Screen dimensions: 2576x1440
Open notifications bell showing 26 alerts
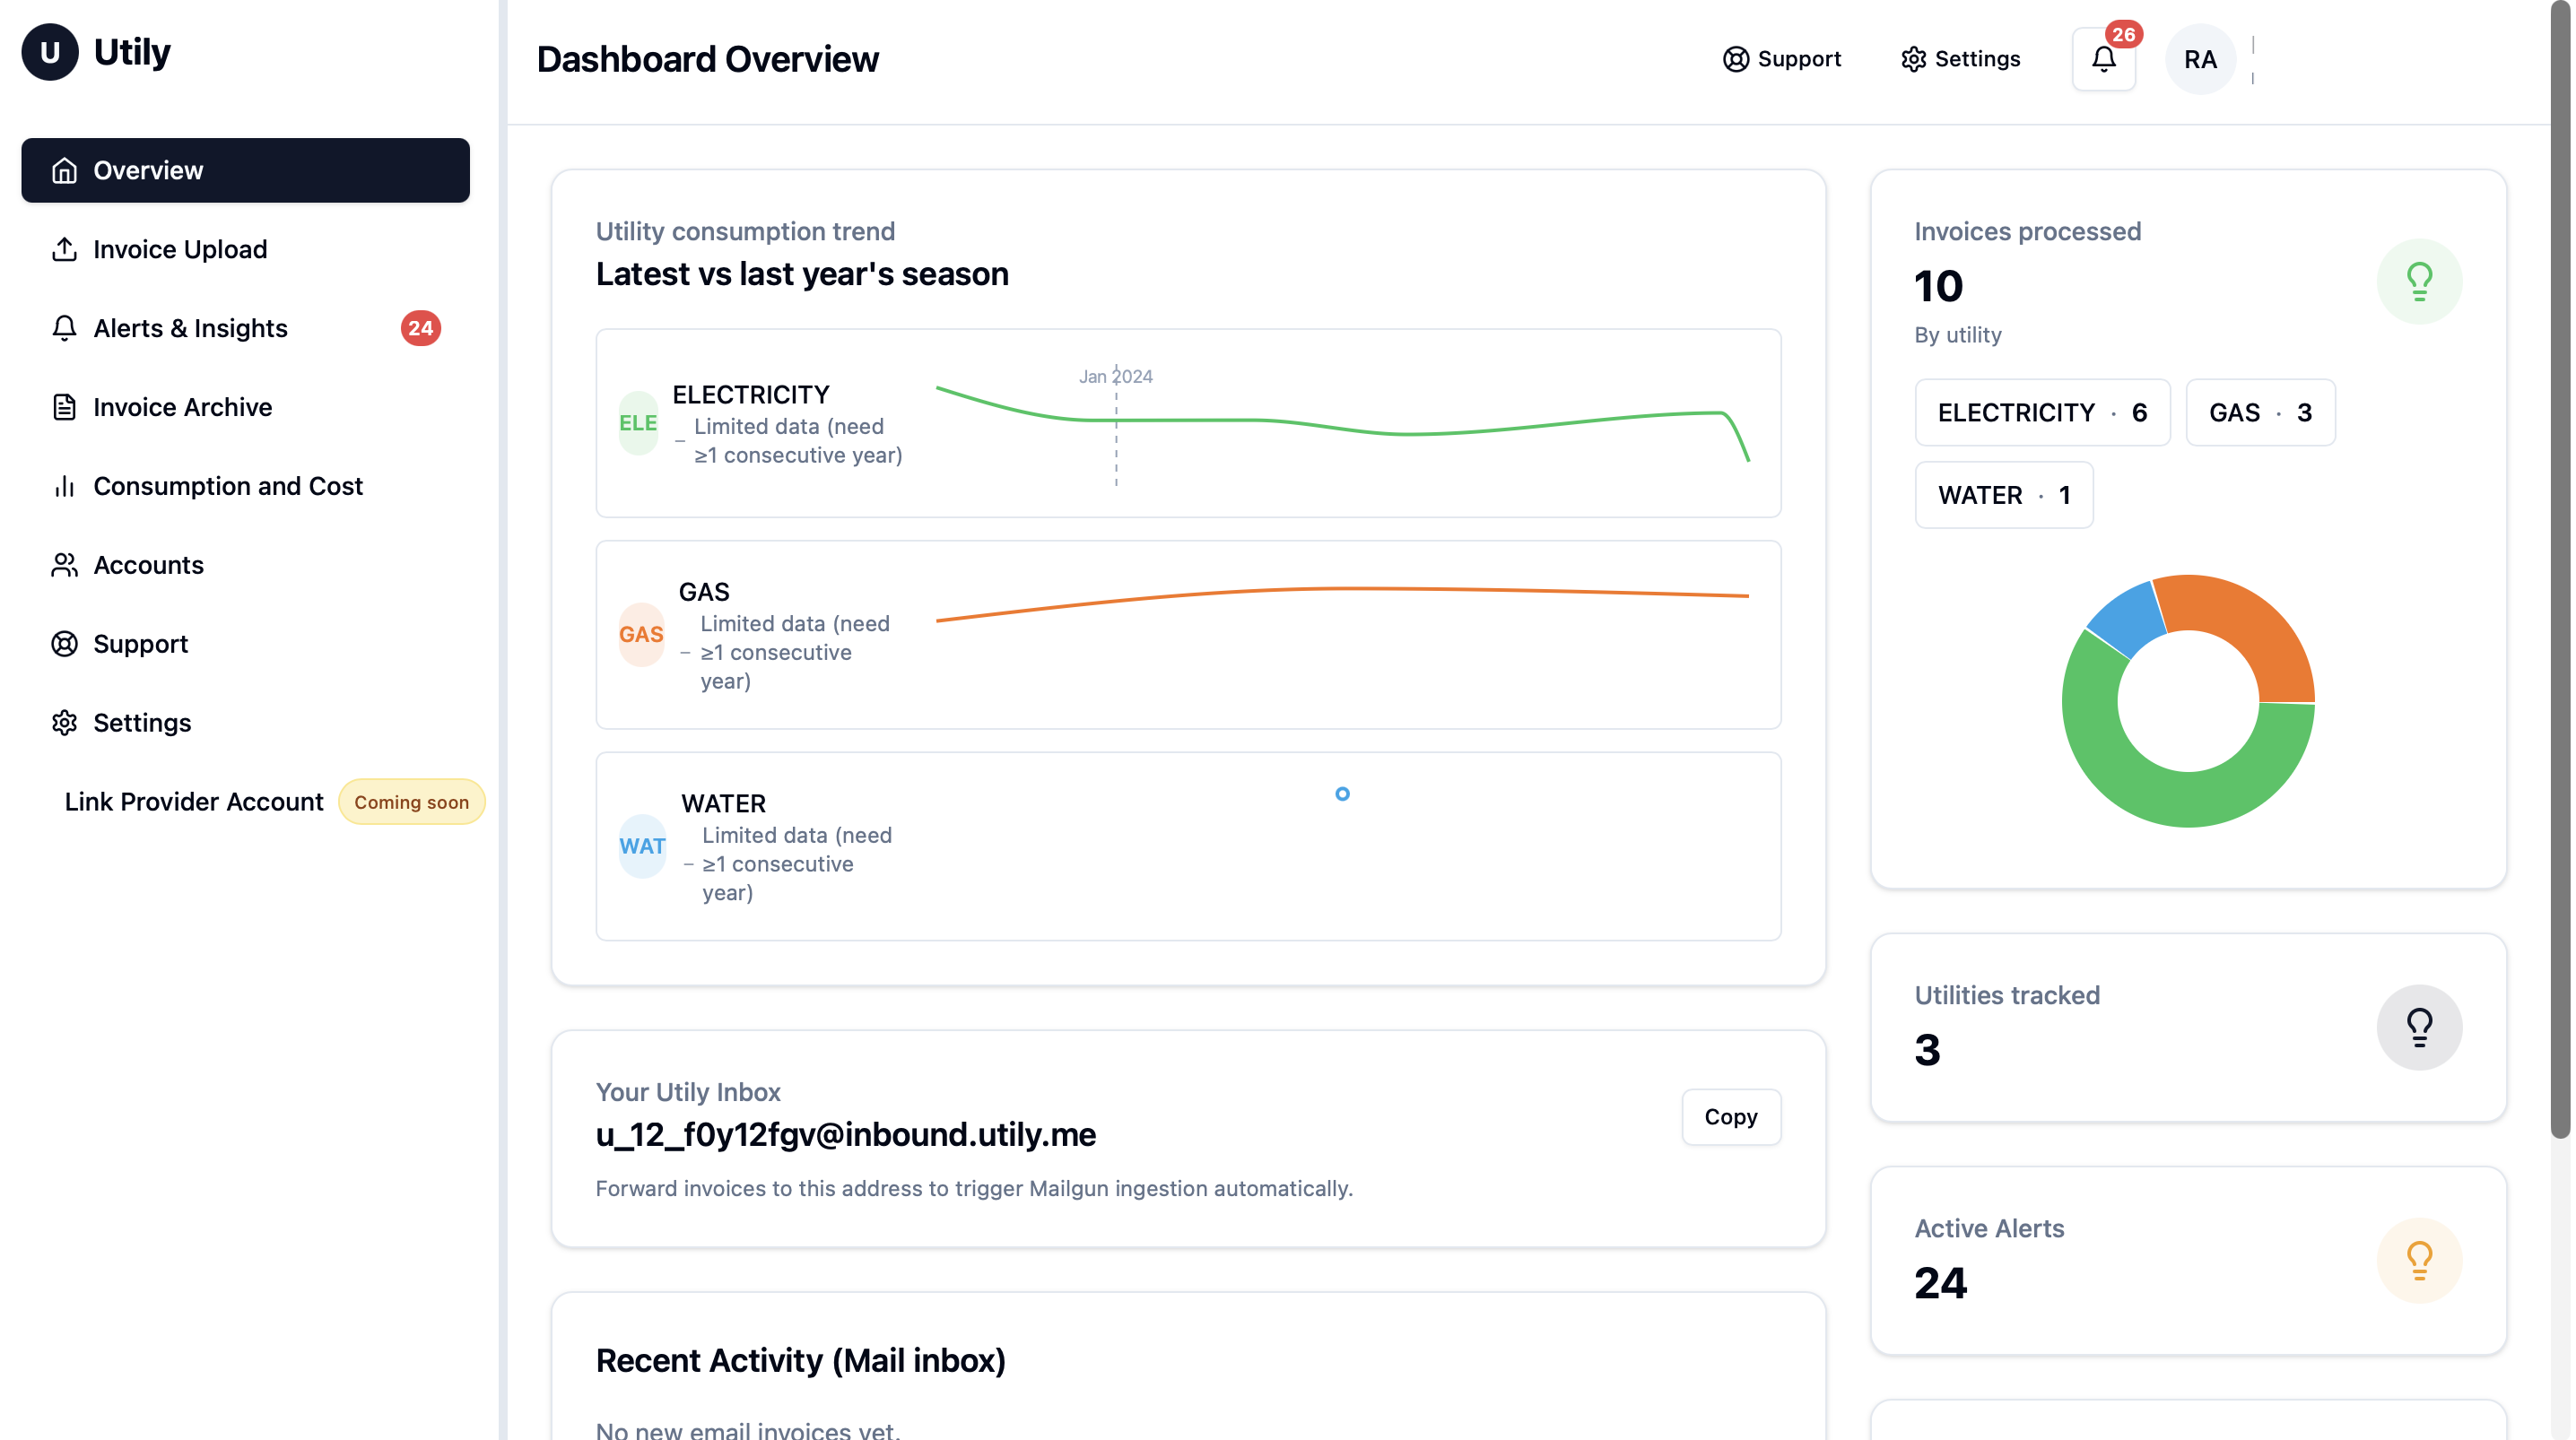[2103, 58]
